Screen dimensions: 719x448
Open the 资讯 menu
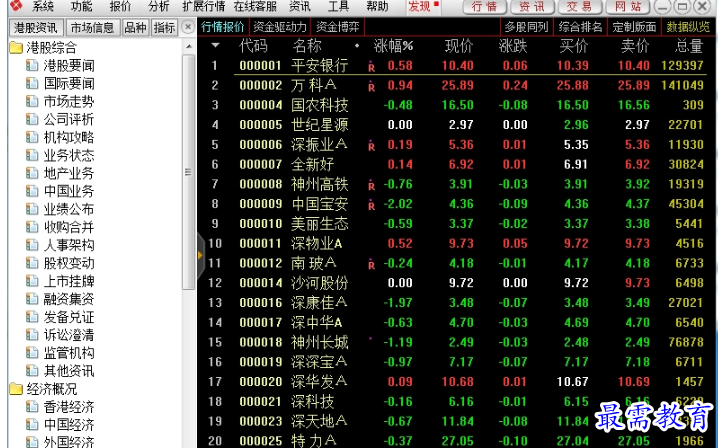click(300, 6)
